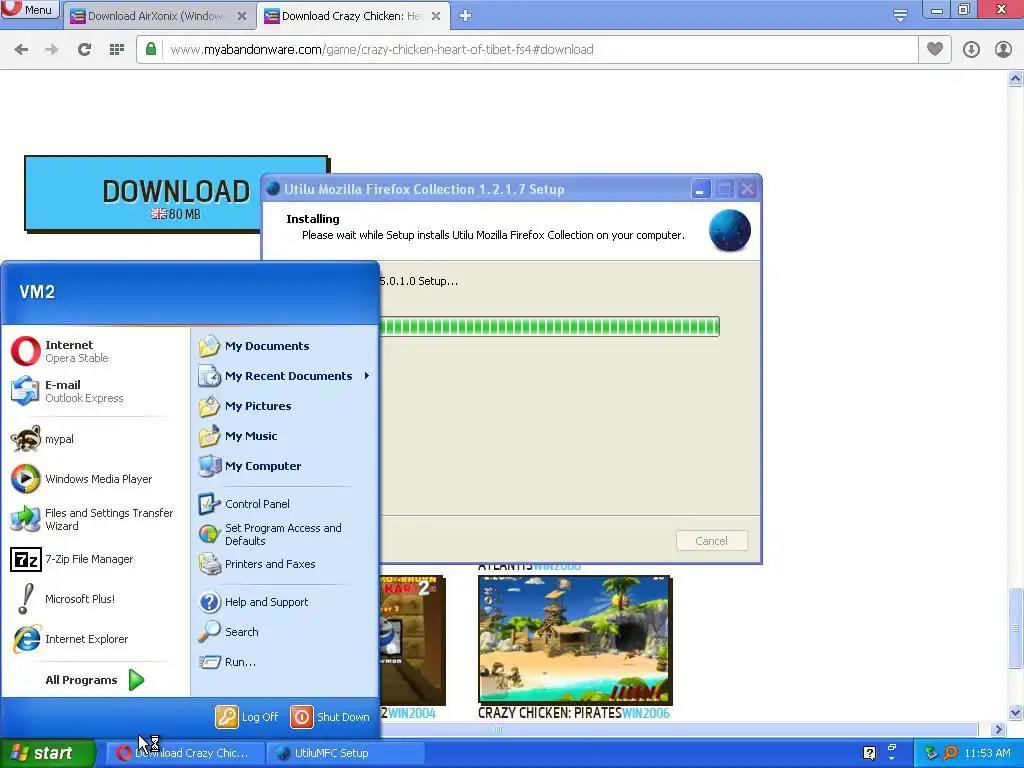Open the tab menu icon in title bar
This screenshot has height=768, width=1024.
tap(900, 14)
